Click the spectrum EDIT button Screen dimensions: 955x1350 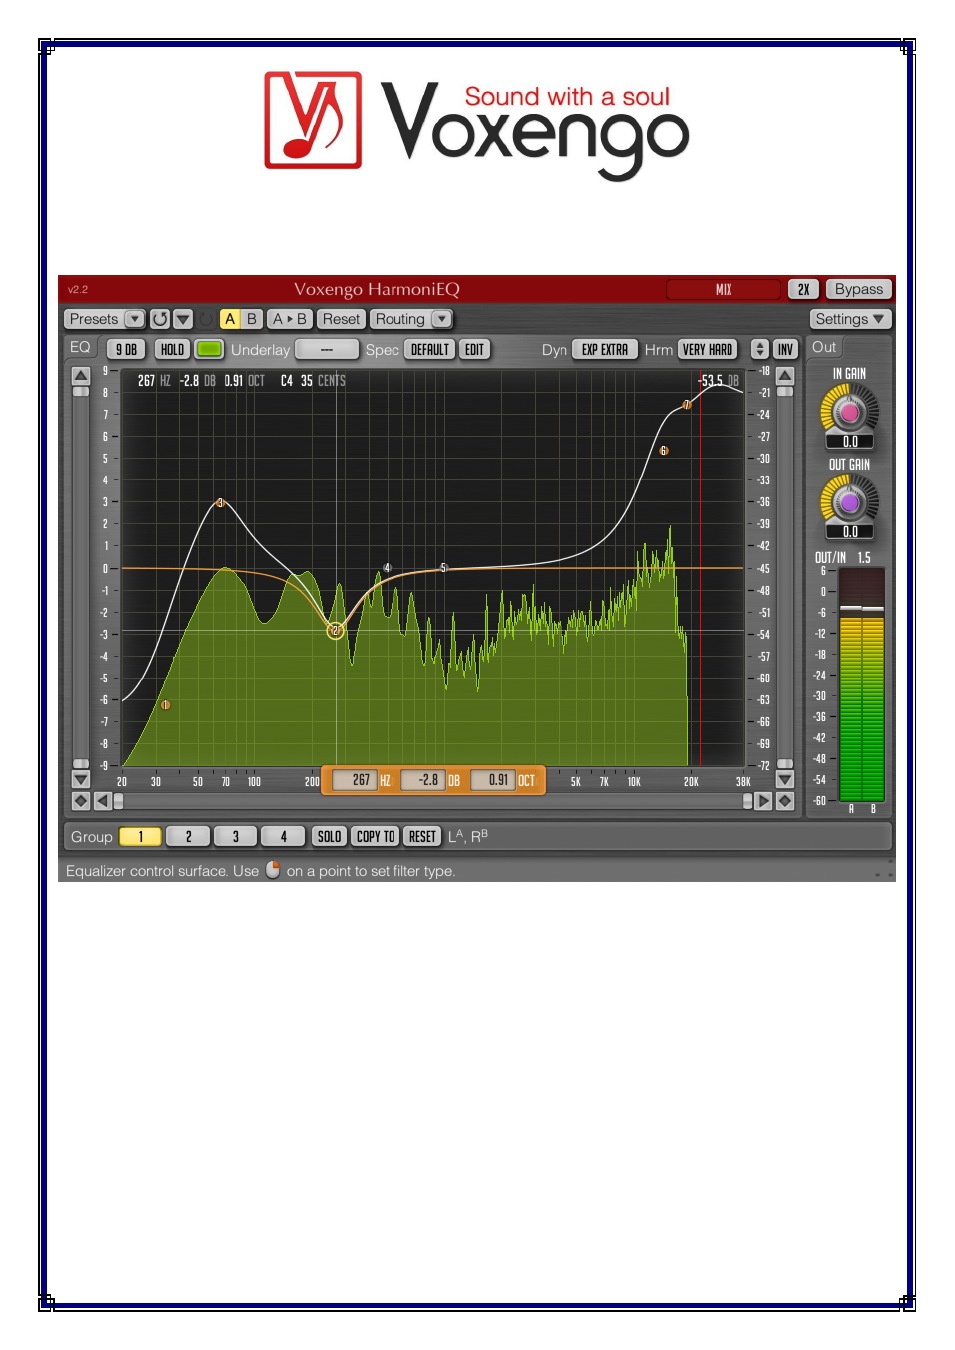tap(474, 350)
